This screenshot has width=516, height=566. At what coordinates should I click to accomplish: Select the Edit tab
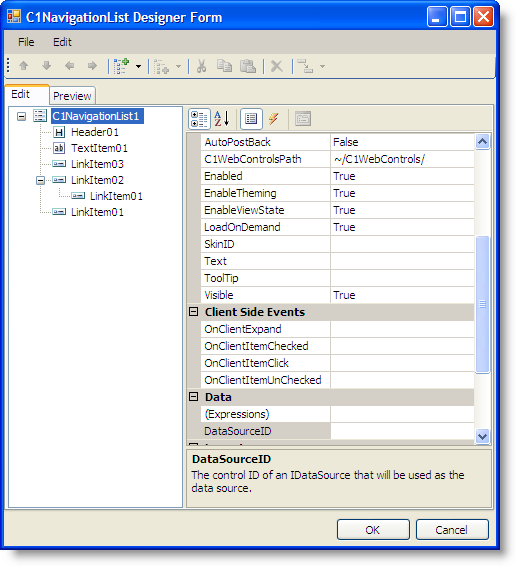[x=26, y=95]
